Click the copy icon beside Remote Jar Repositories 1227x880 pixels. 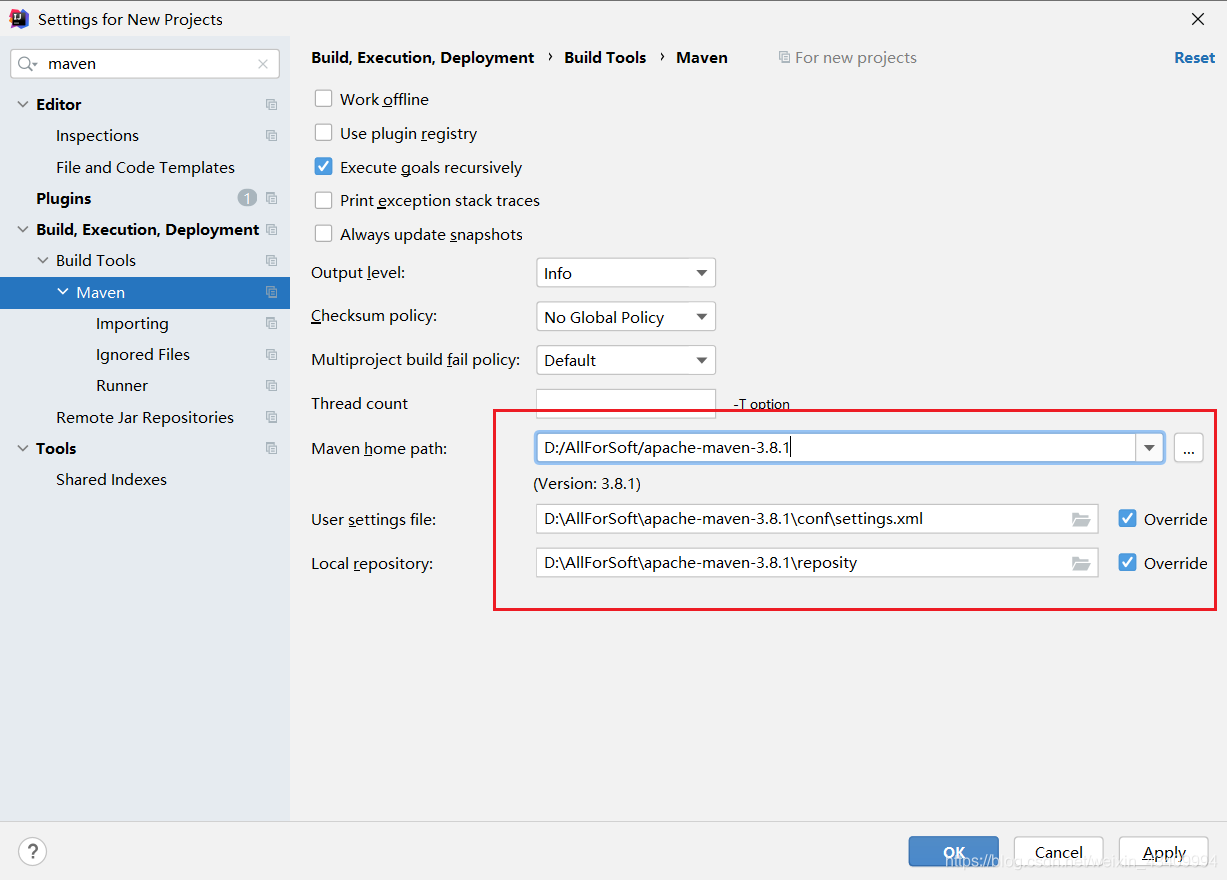[x=271, y=417]
